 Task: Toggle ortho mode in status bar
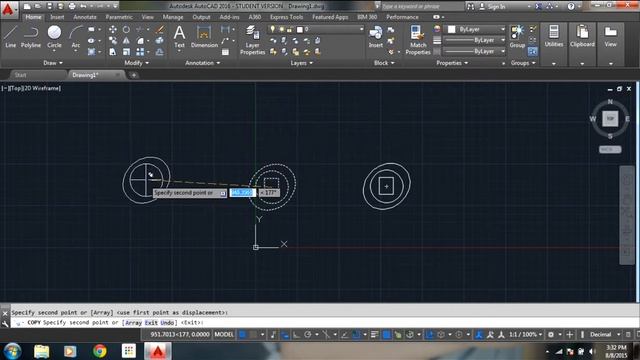296,335
